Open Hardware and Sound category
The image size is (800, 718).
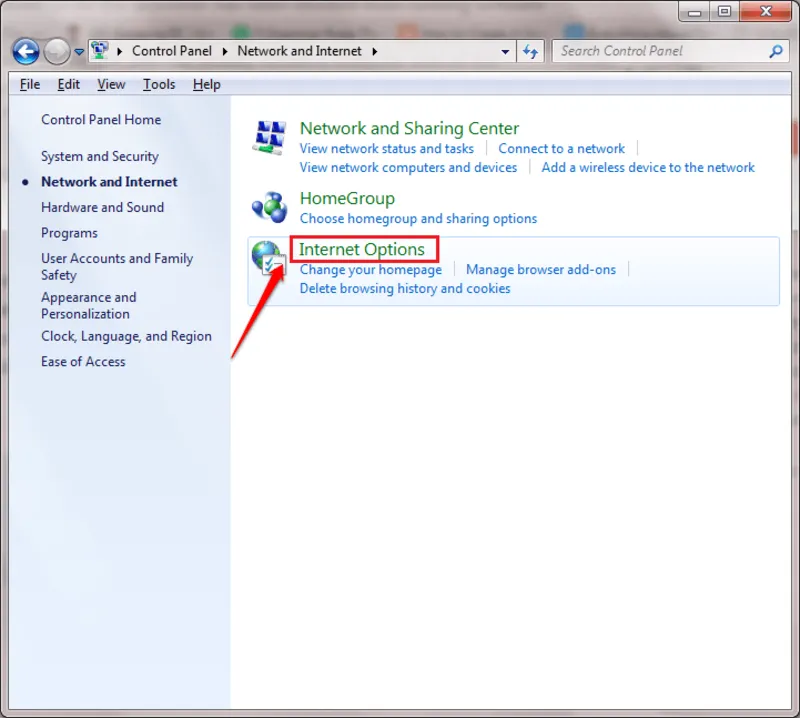[x=103, y=207]
